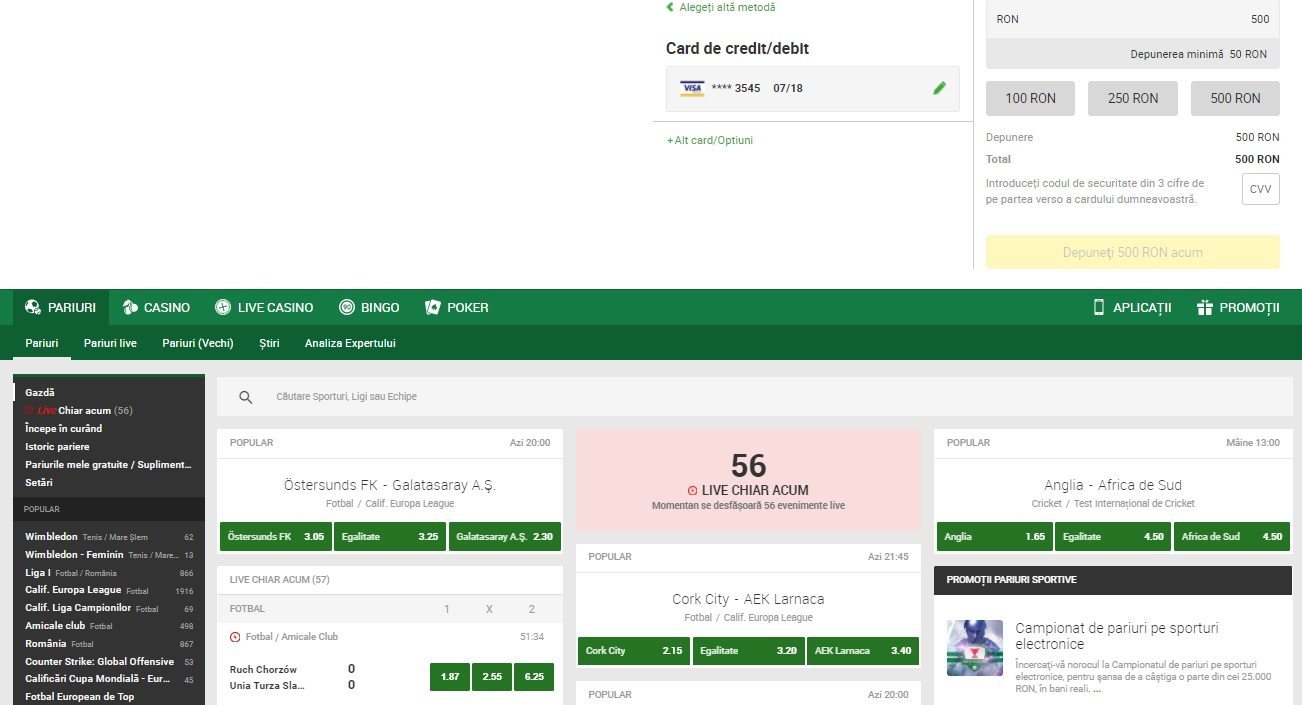1302x705 pixels.
Task: Click Alegeți altă metodă back link
Action: click(721, 7)
